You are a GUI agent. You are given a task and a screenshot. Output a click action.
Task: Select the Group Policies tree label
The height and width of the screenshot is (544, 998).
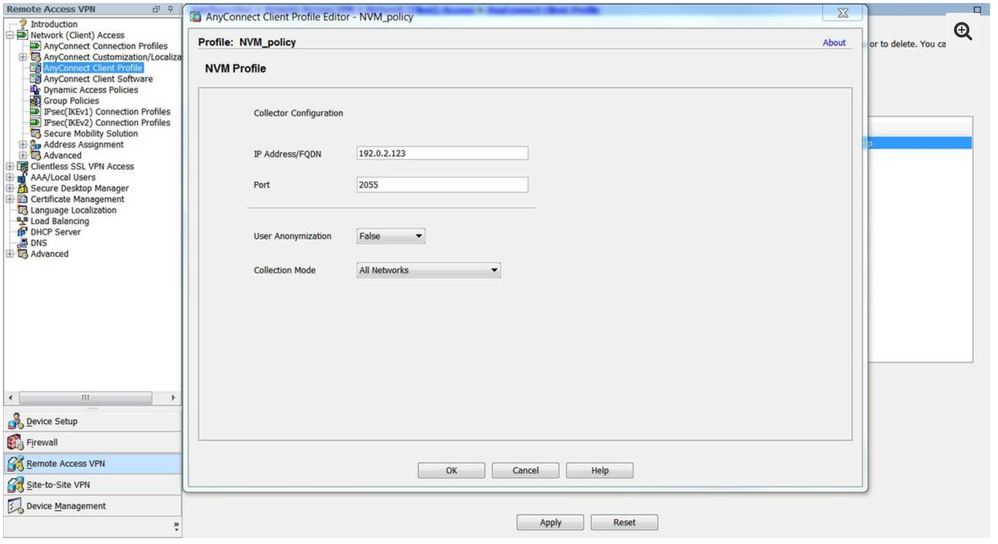click(71, 101)
